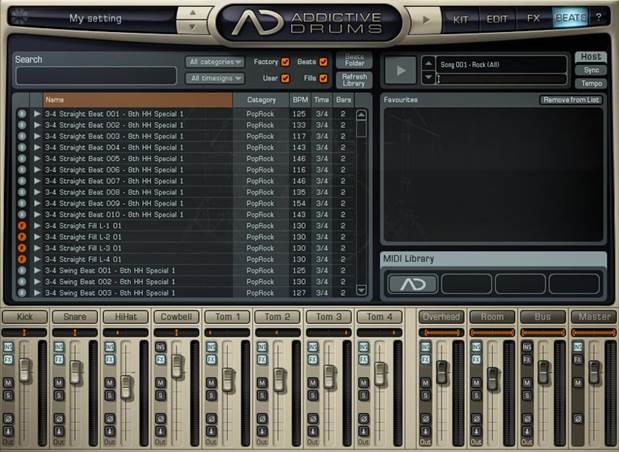Sort the list by Name column
The height and width of the screenshot is (452, 619).
pos(138,100)
